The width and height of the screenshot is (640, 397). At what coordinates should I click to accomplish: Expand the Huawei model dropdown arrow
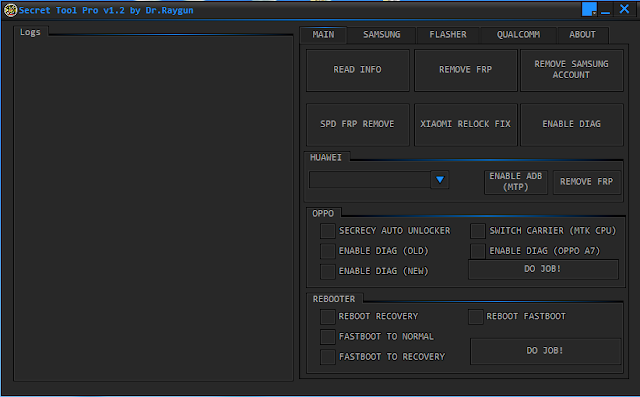[x=440, y=180]
